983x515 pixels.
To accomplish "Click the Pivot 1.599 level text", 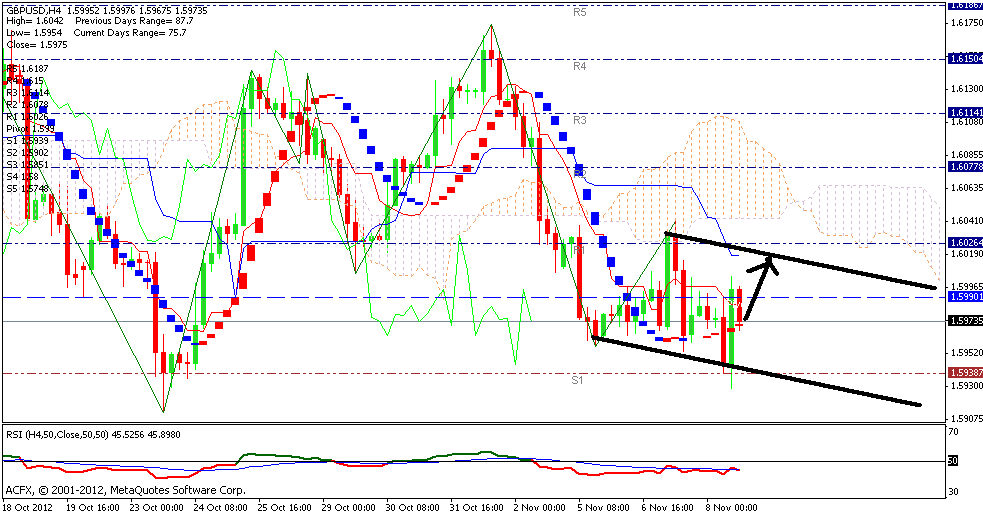I will pyautogui.click(x=31, y=129).
